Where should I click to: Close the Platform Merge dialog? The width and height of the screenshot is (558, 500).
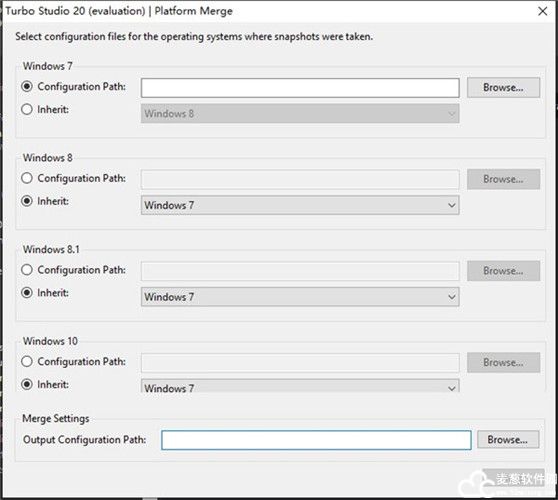[542, 11]
